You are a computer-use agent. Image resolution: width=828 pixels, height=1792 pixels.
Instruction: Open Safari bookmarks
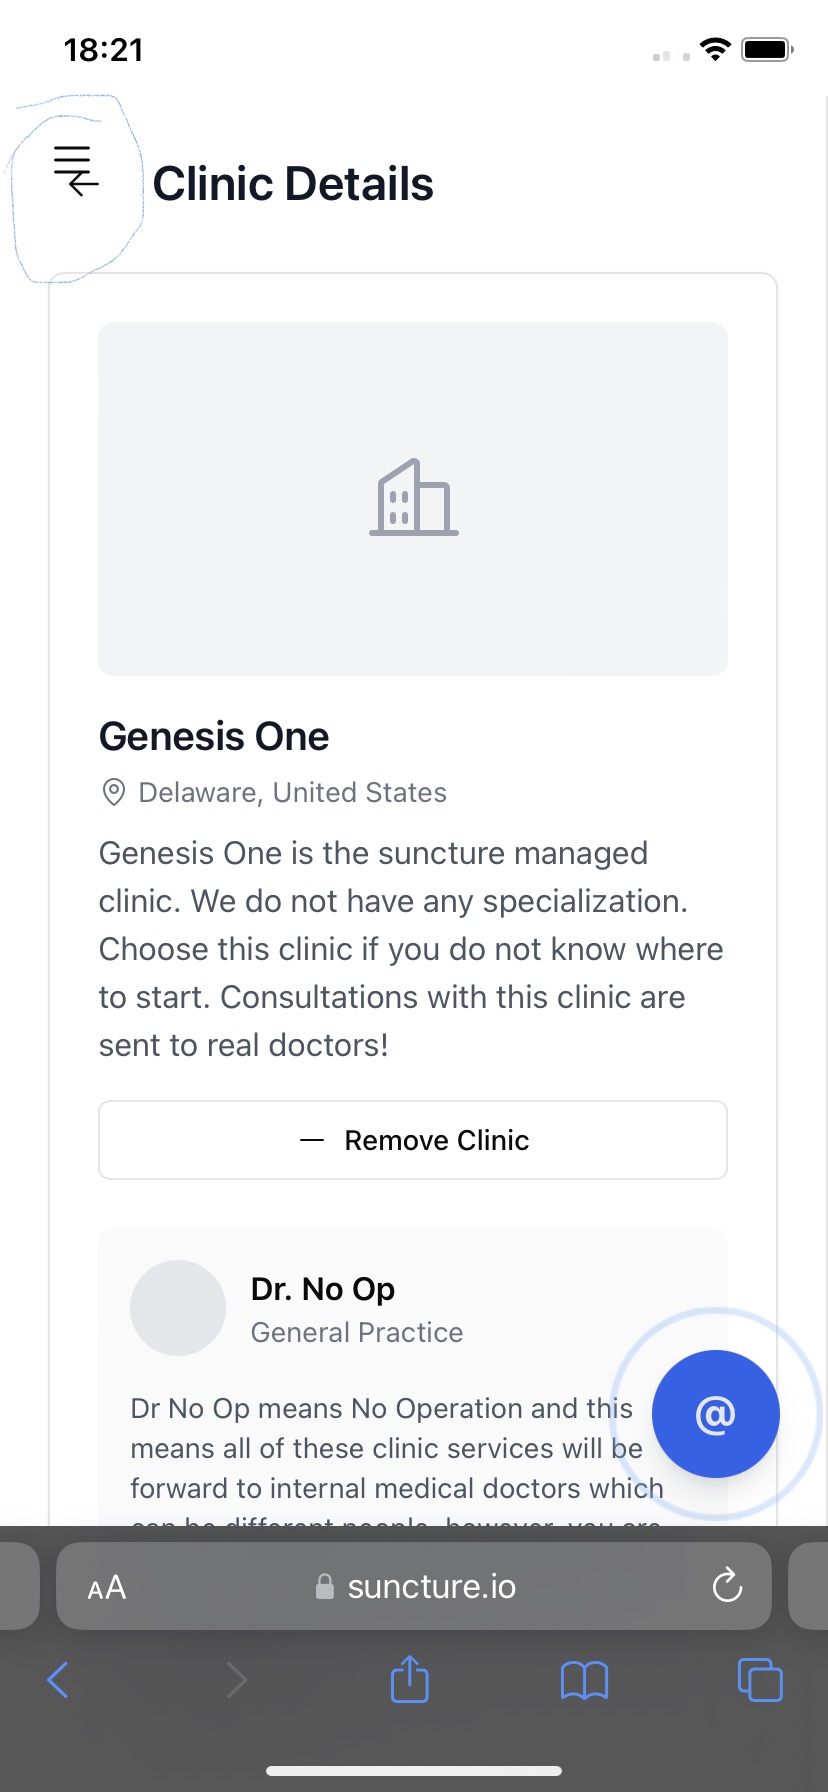click(584, 1680)
